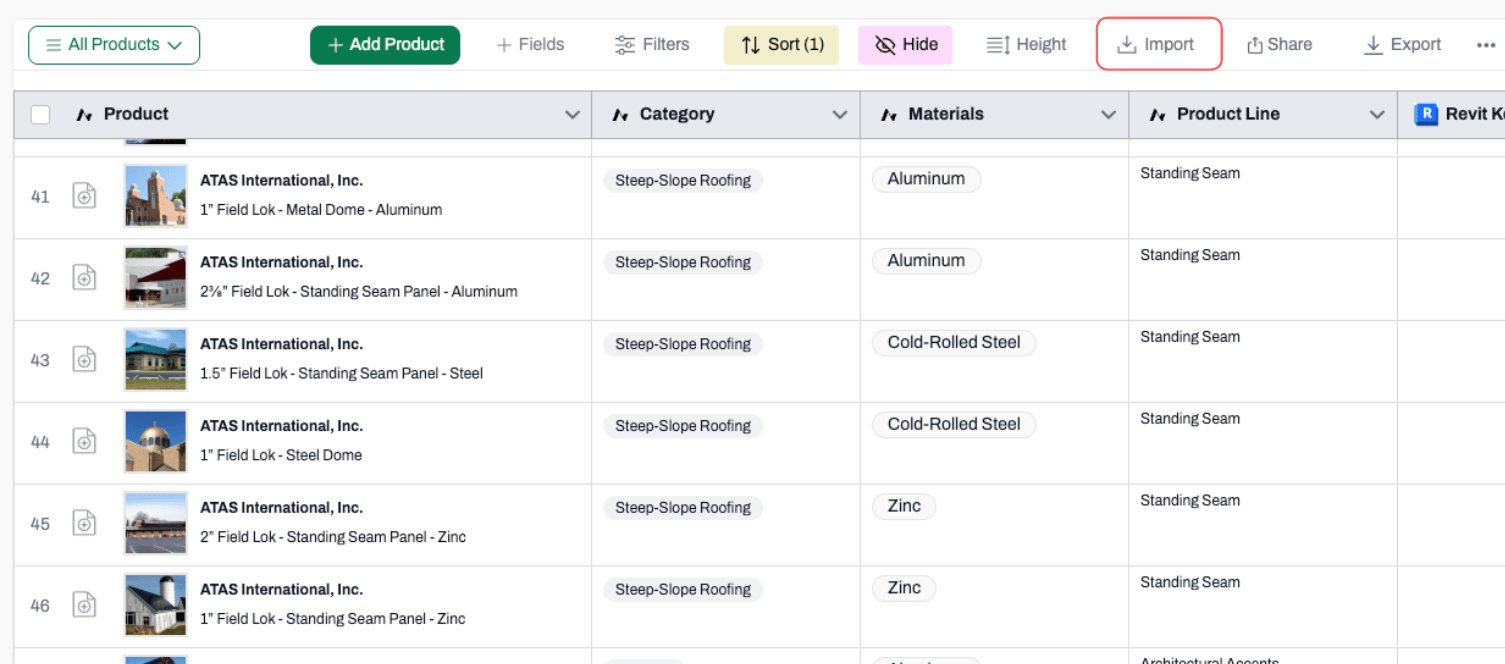
Task: Open the Materials column dropdown chevron
Action: 1108,115
